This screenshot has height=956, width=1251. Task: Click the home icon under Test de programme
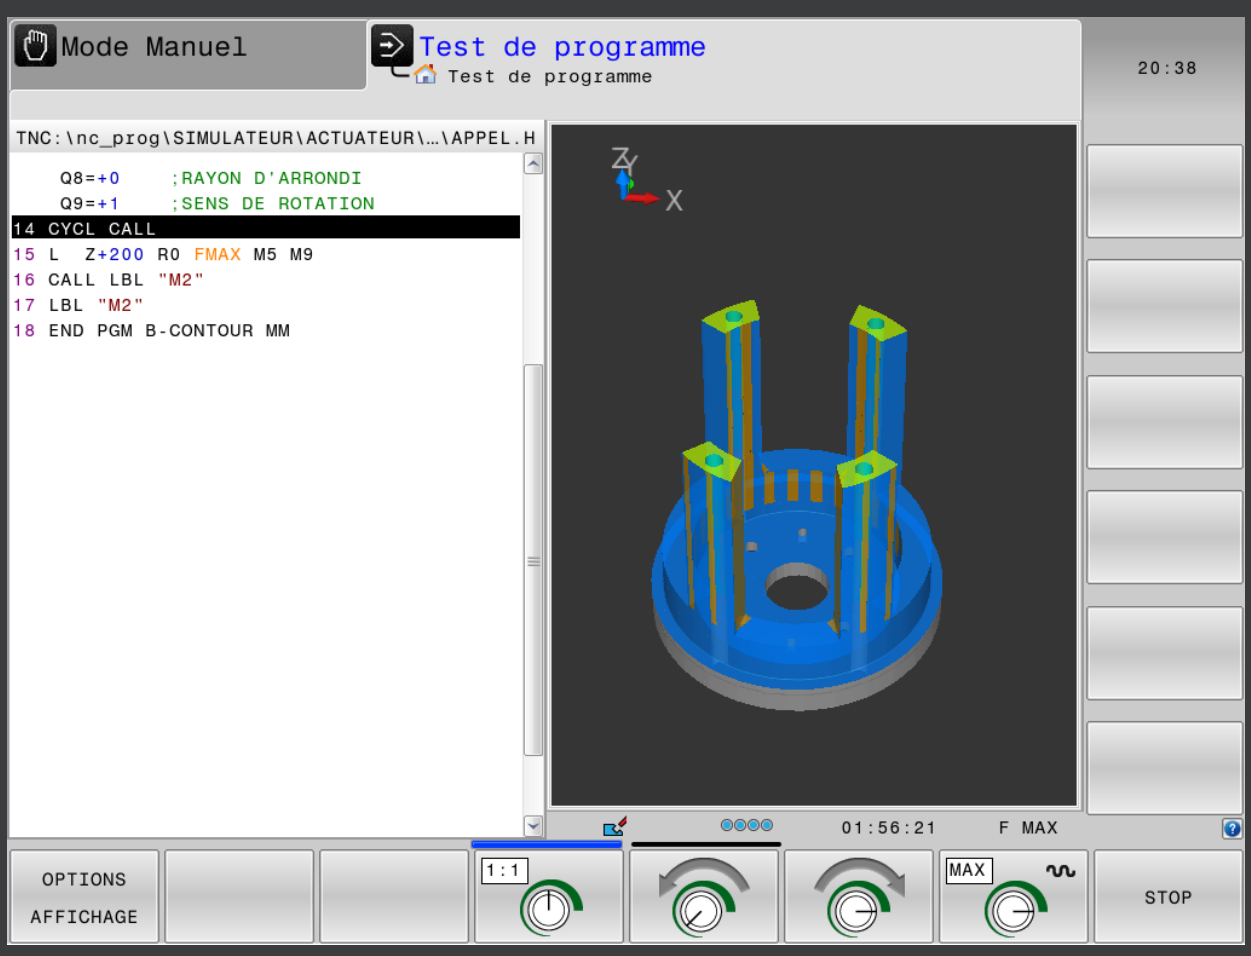pos(426,75)
